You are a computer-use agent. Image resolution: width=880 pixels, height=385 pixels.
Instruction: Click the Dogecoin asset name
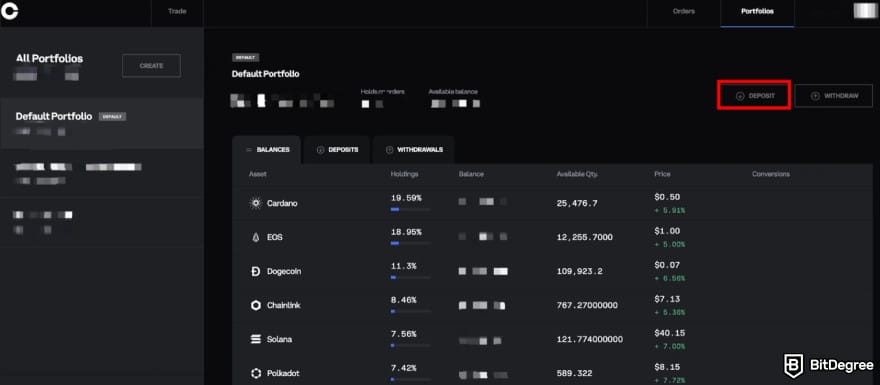284,272
